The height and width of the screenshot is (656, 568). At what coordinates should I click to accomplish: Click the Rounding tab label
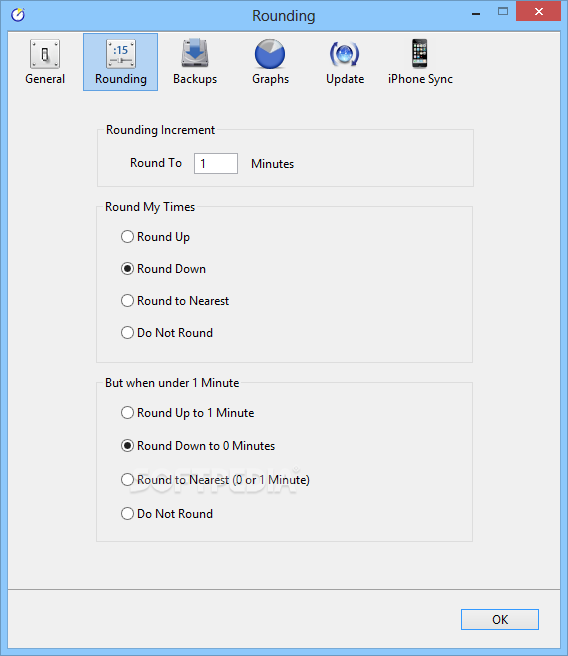tap(120, 79)
